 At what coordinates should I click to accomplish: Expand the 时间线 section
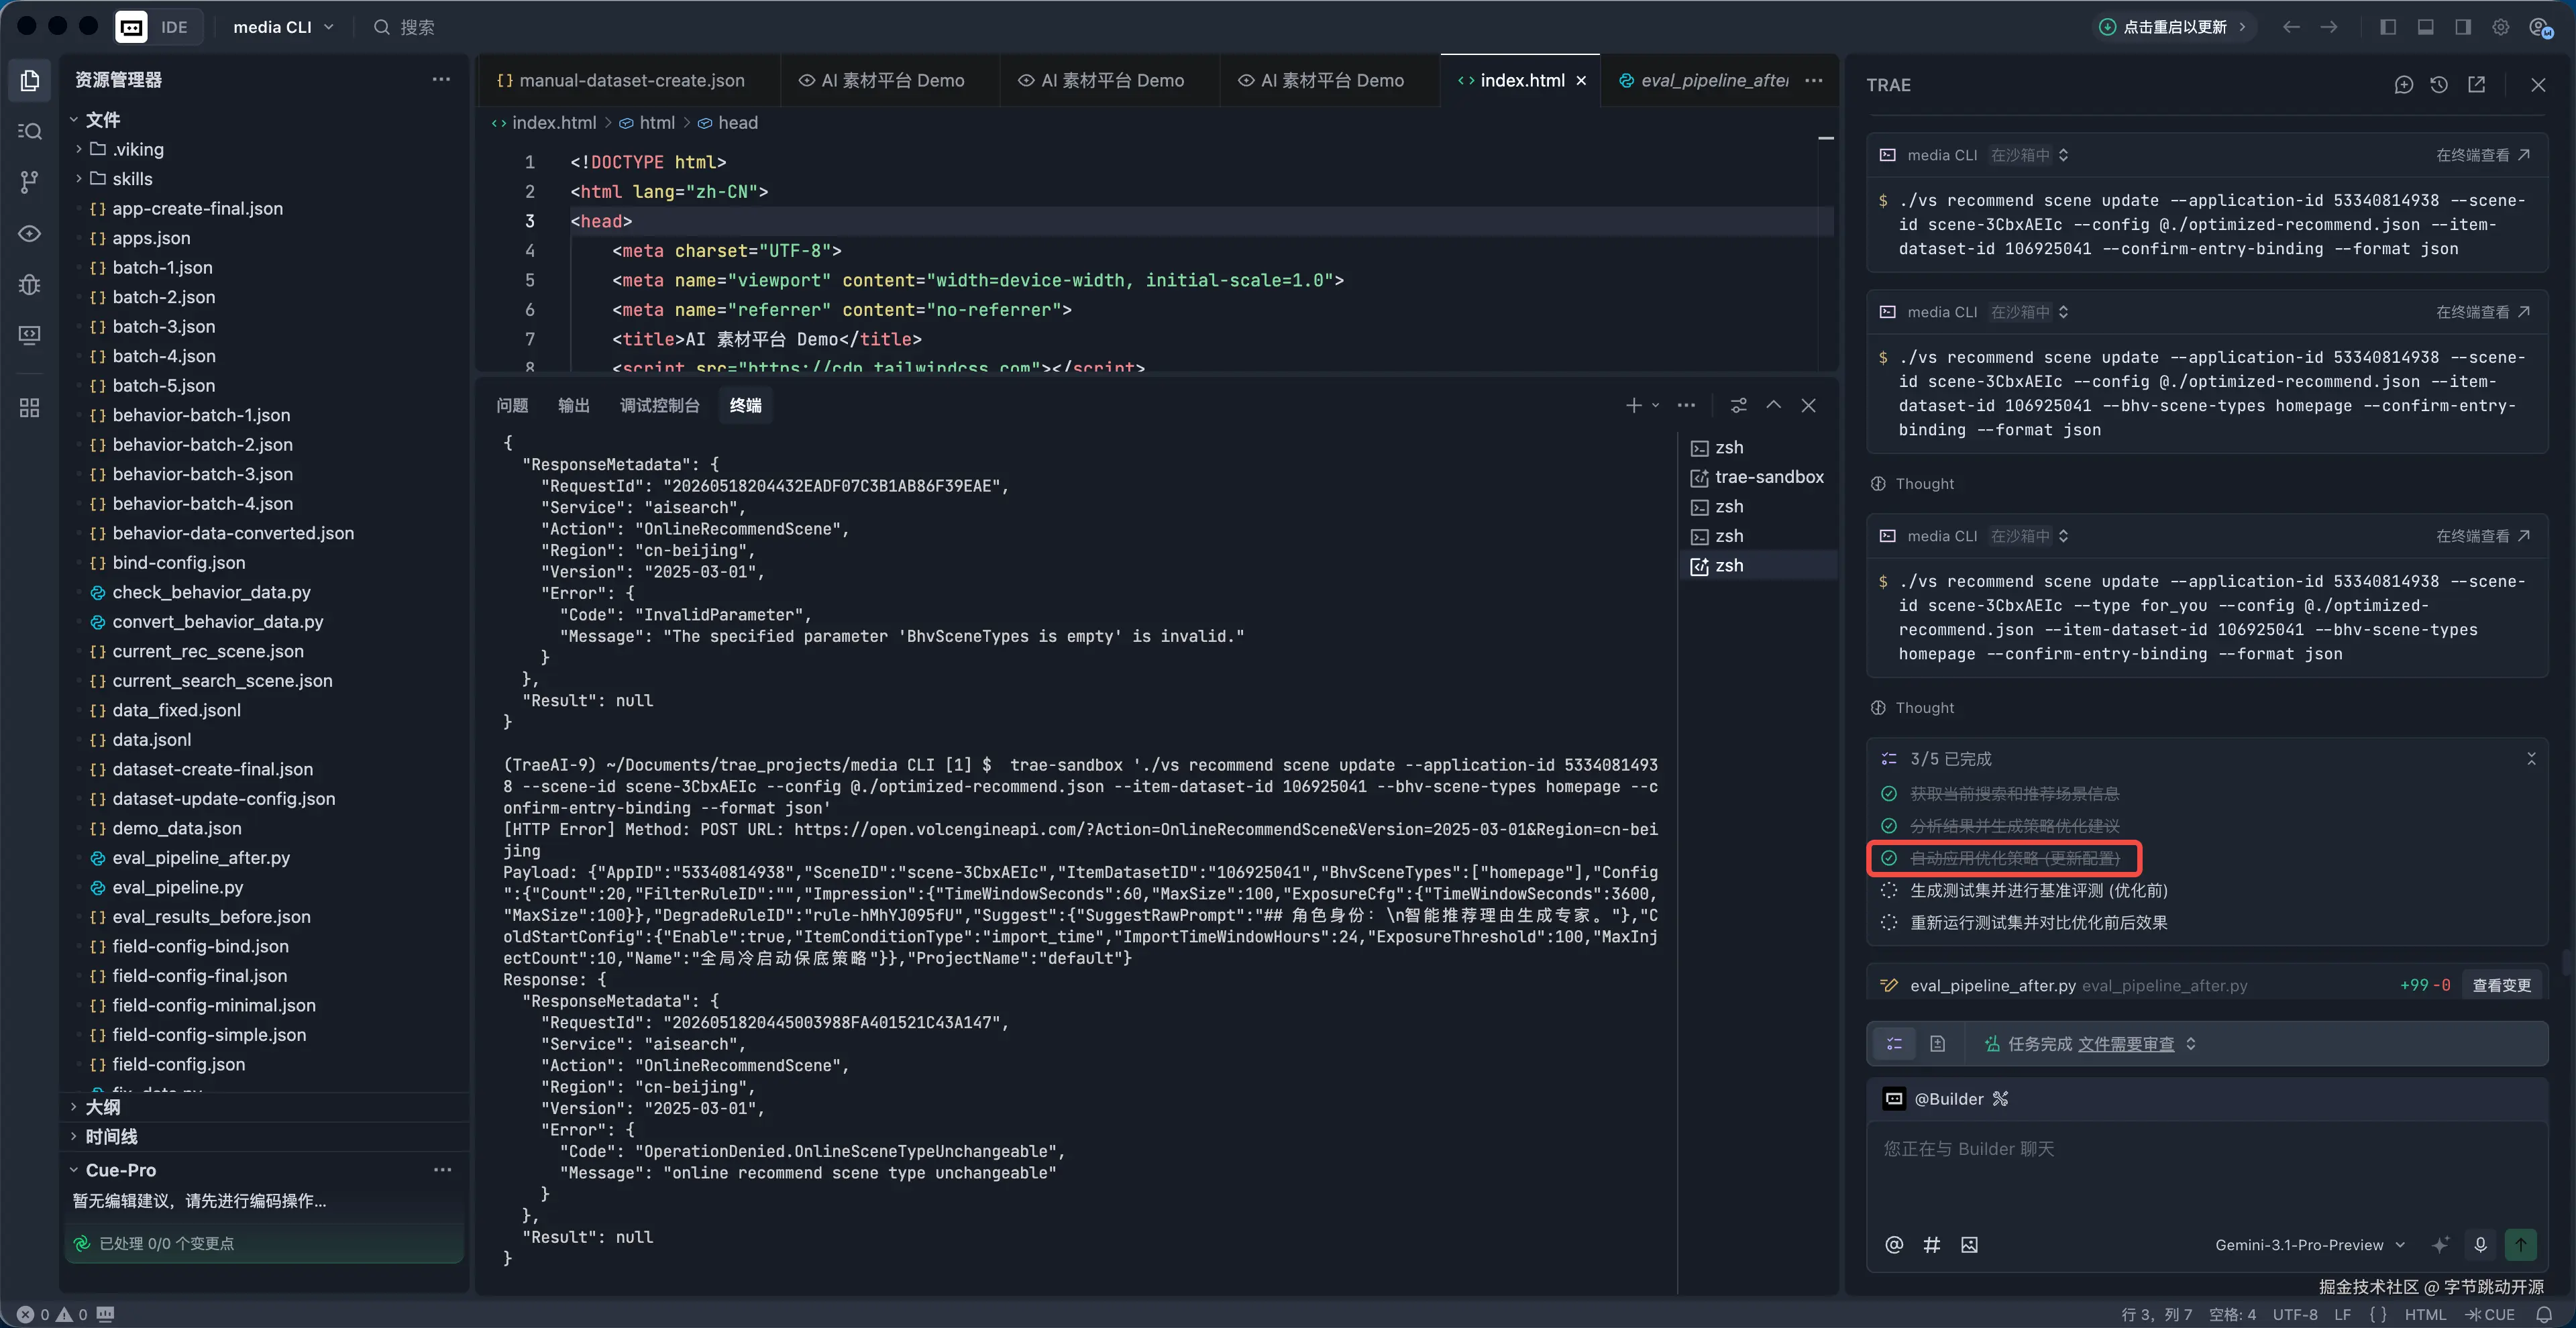pos(111,1137)
